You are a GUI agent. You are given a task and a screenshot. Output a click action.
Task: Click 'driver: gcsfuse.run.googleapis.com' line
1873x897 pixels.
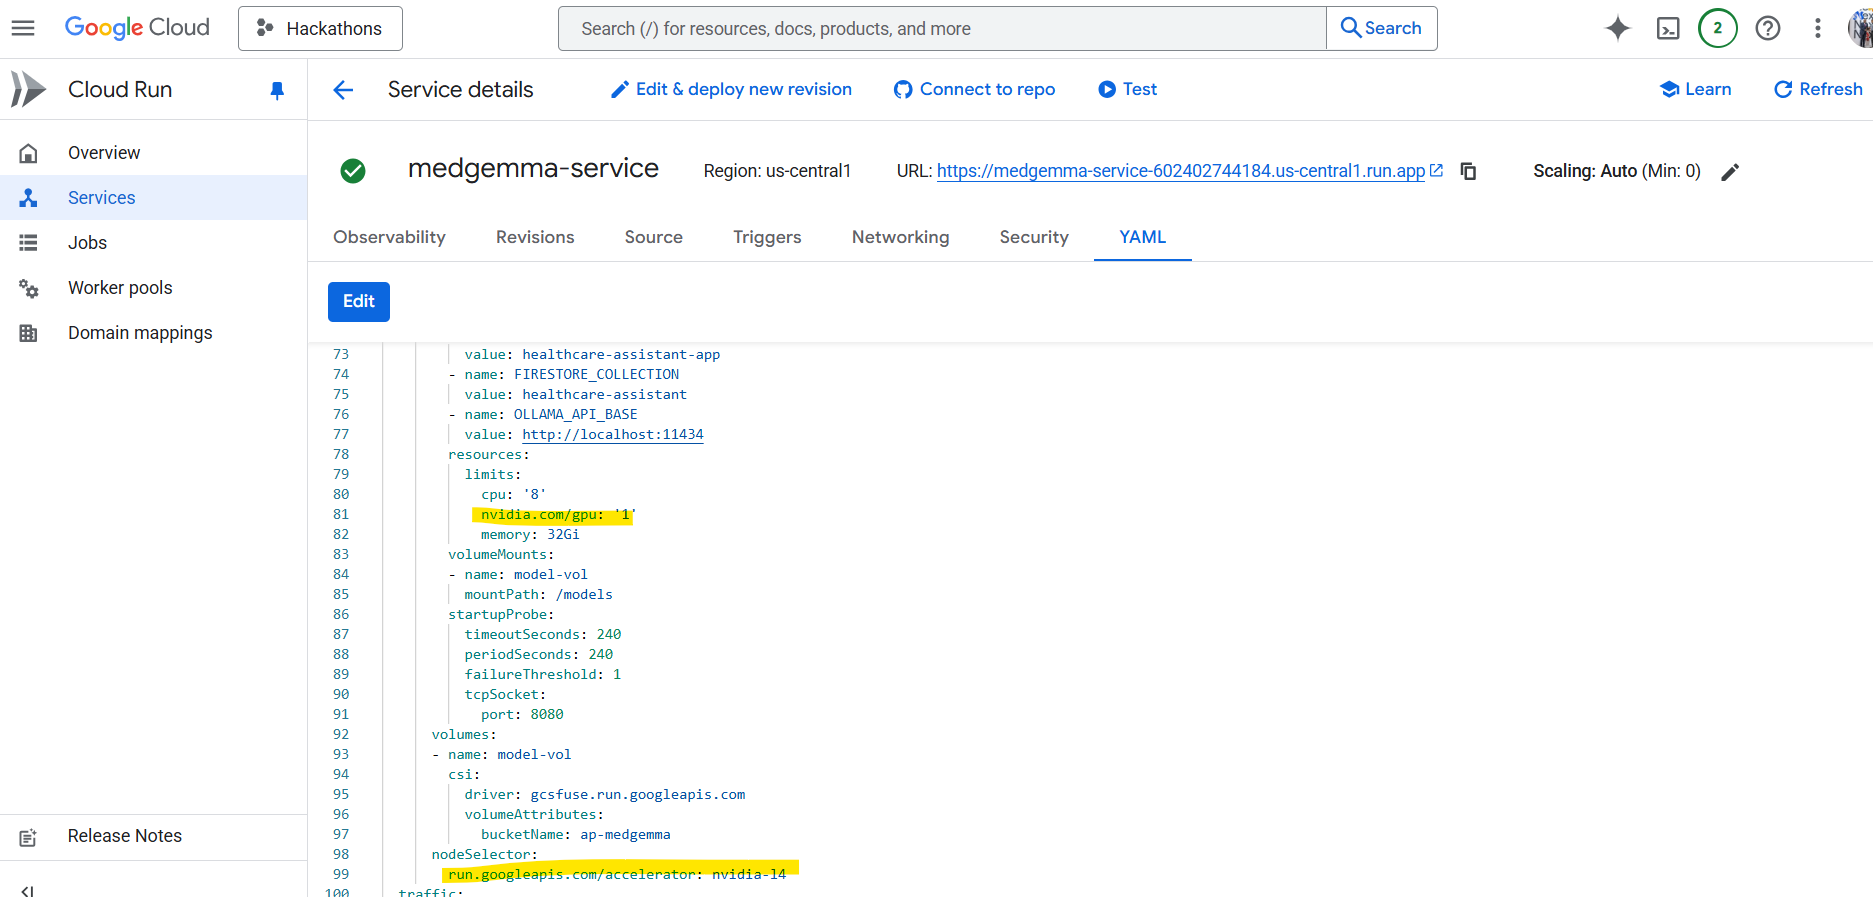pyautogui.click(x=604, y=794)
